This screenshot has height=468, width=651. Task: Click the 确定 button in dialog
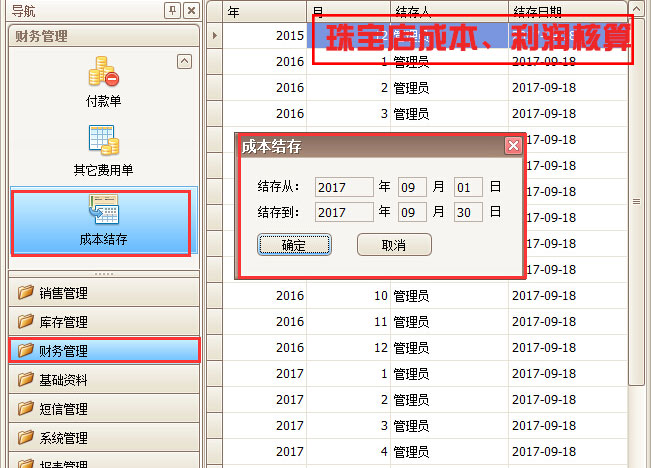tap(294, 245)
